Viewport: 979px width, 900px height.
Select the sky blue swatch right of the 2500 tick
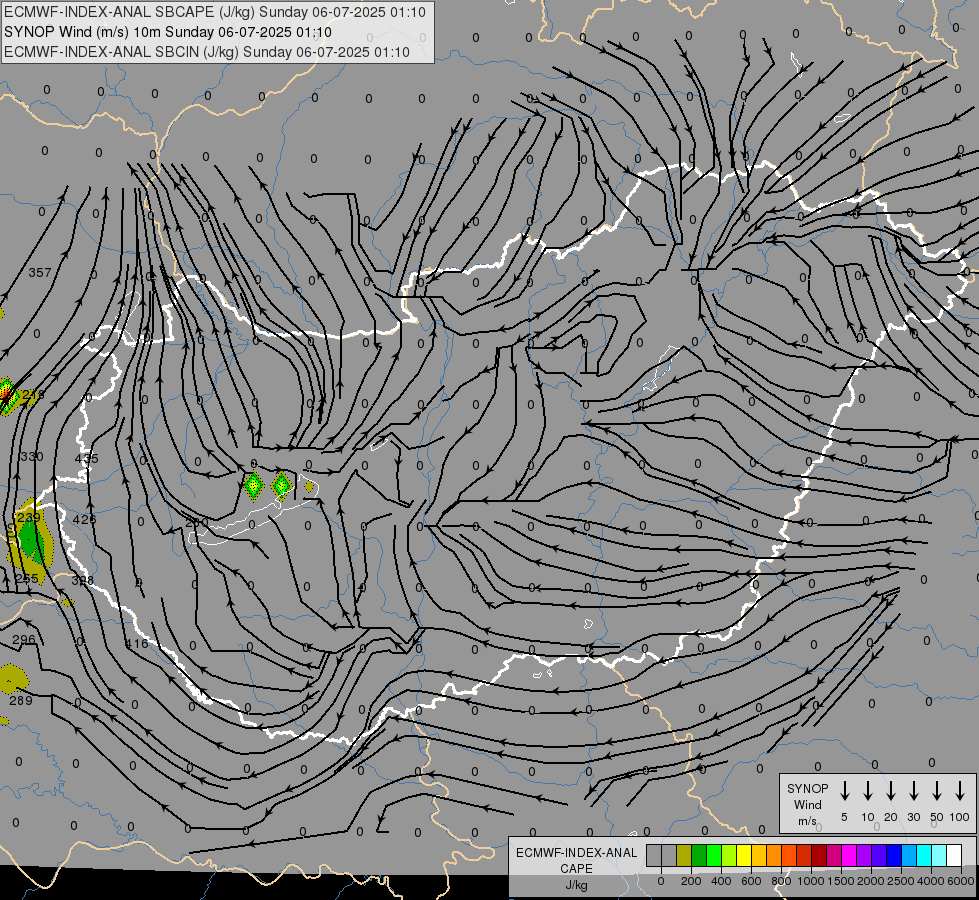point(908,856)
